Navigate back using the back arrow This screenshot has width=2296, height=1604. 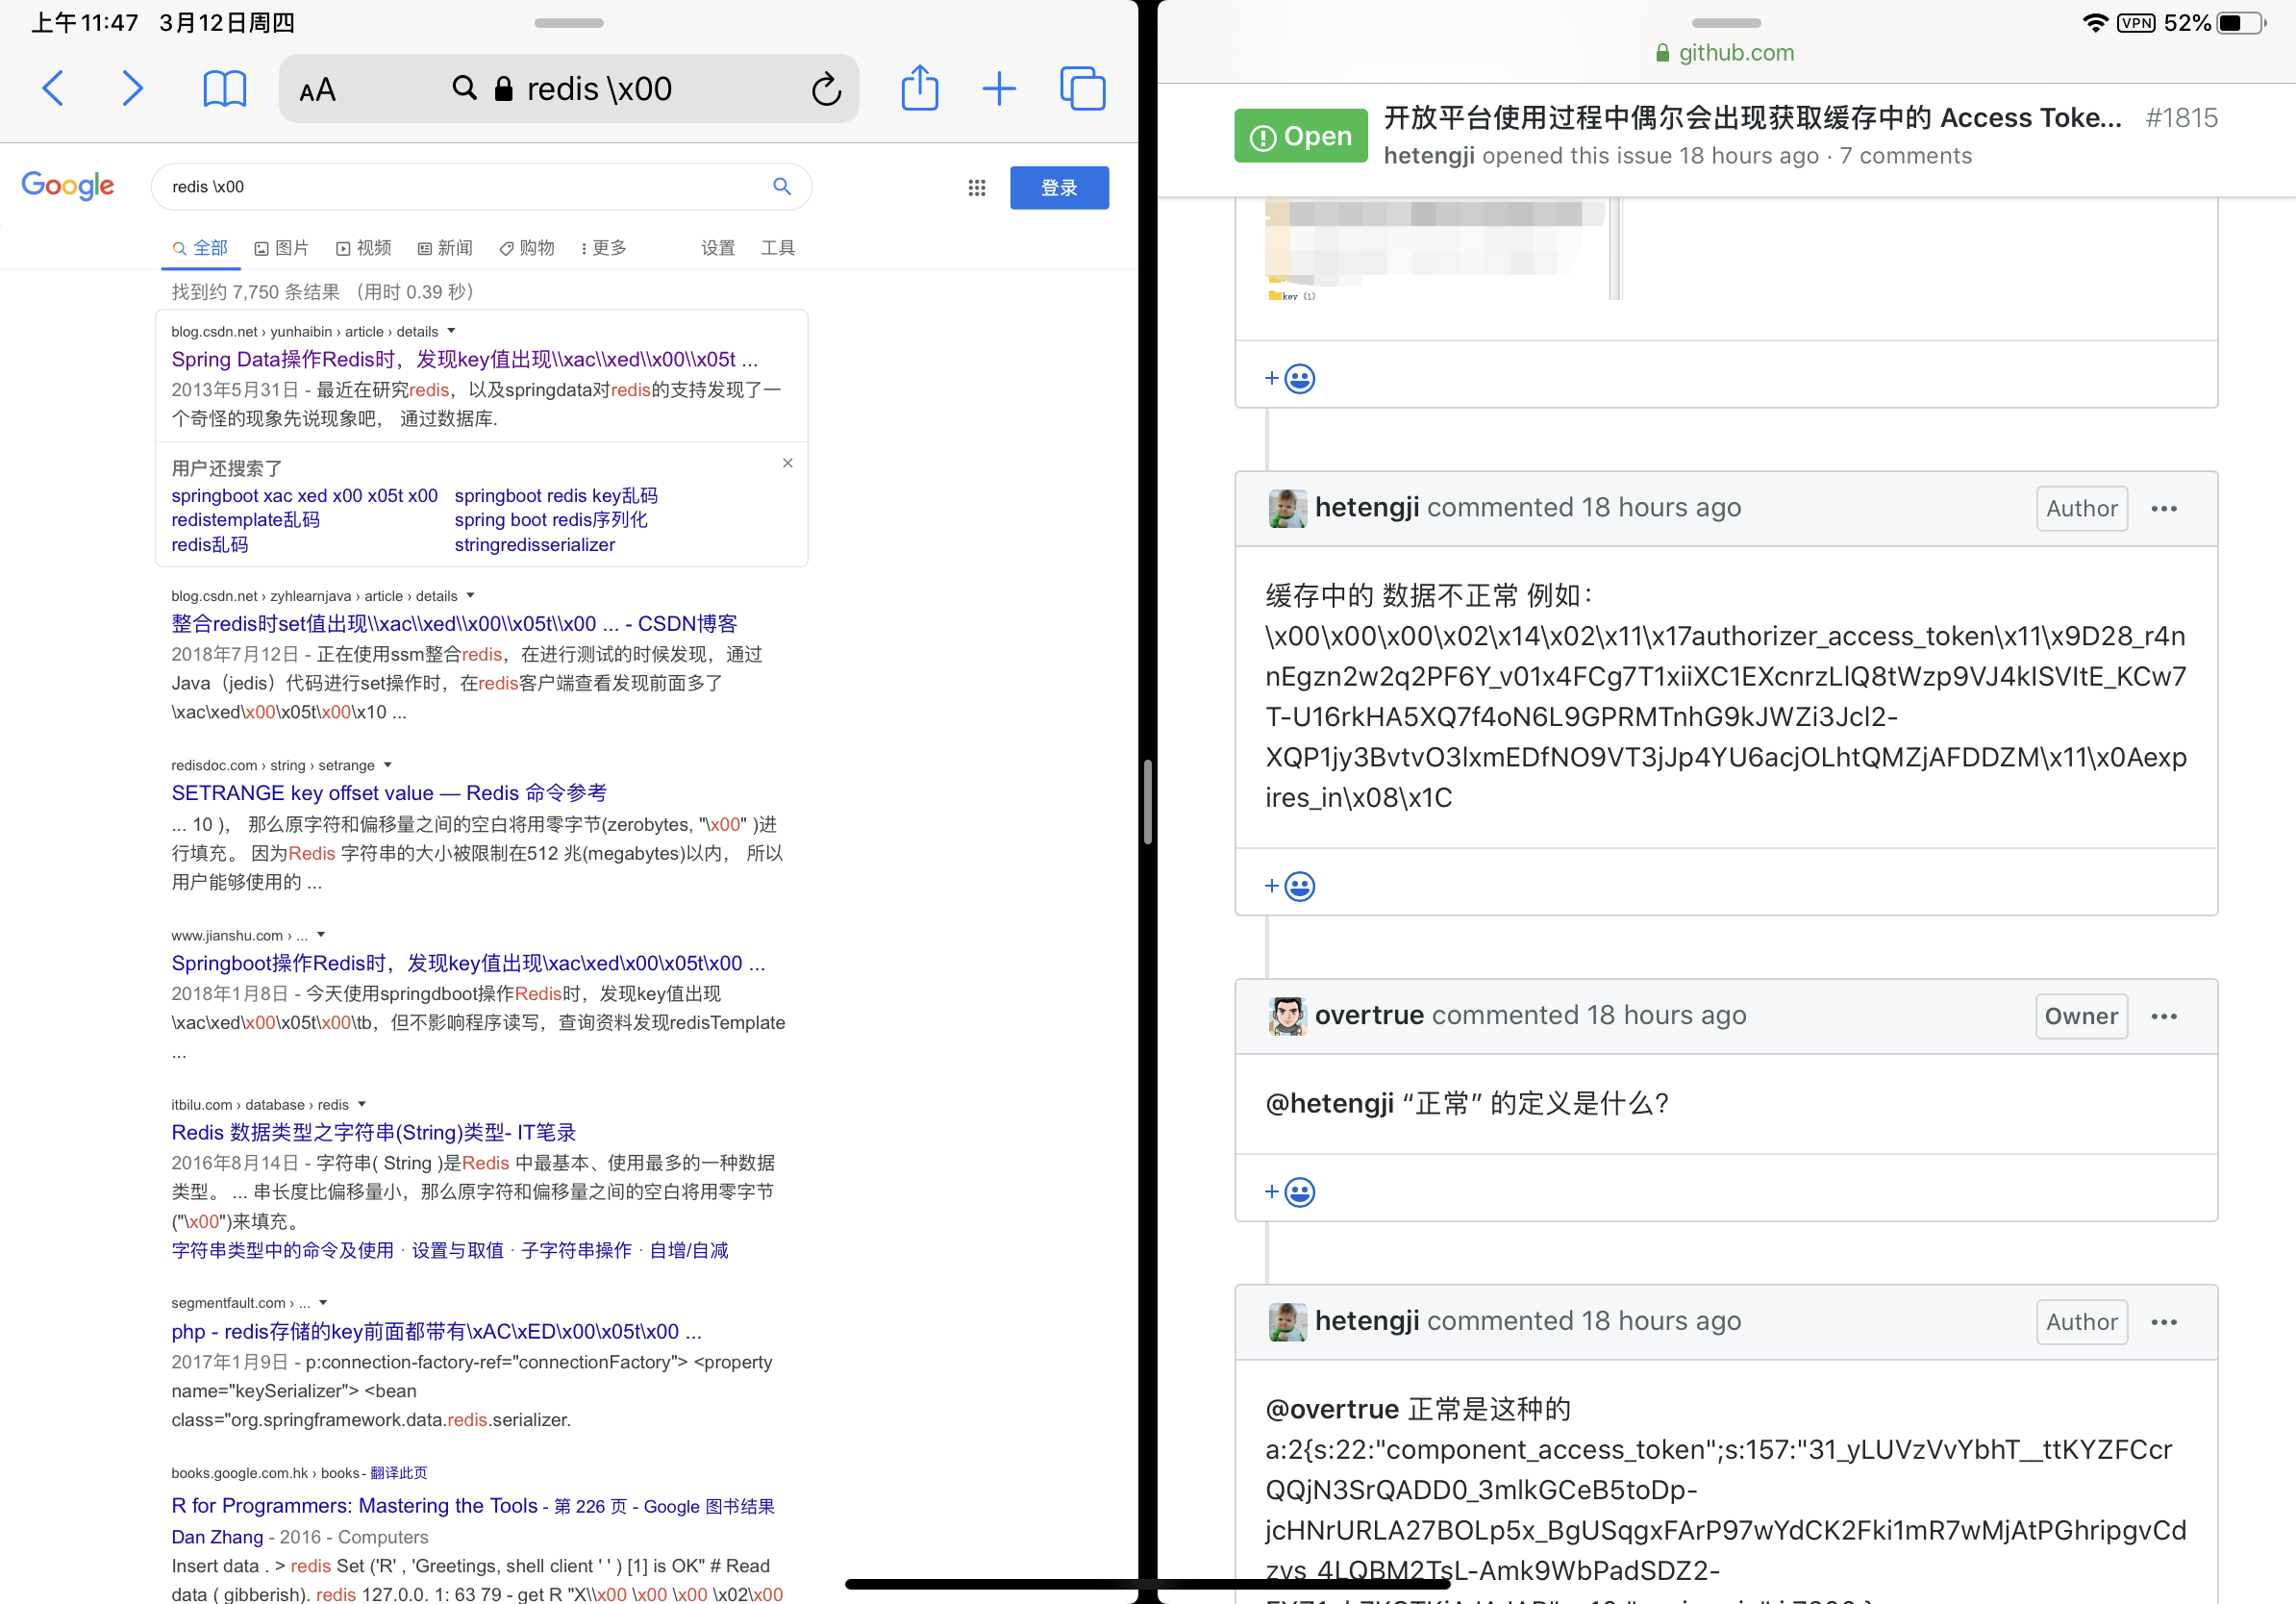click(53, 88)
